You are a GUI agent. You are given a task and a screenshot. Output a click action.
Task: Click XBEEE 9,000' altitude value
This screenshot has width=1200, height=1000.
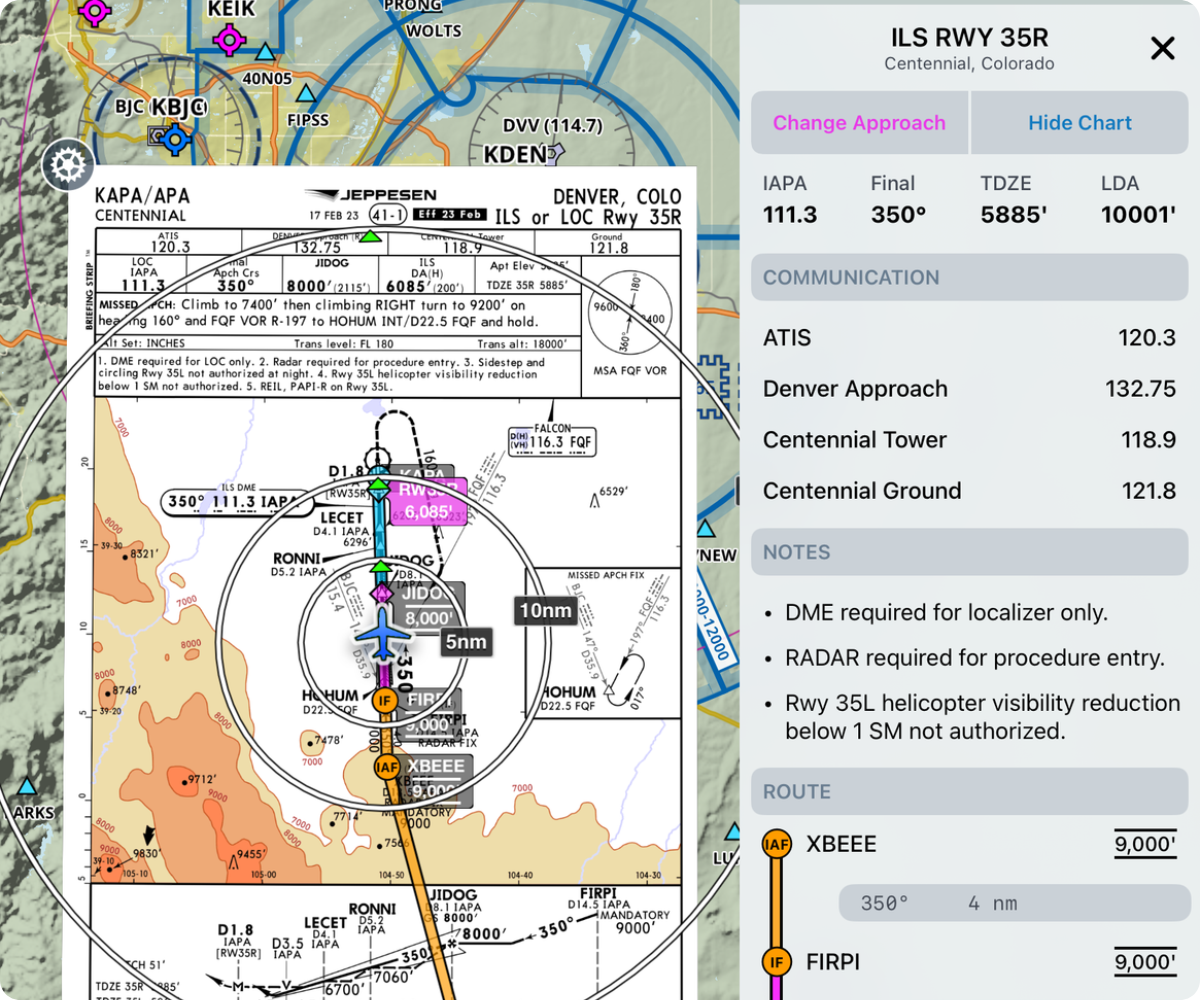coord(1146,845)
